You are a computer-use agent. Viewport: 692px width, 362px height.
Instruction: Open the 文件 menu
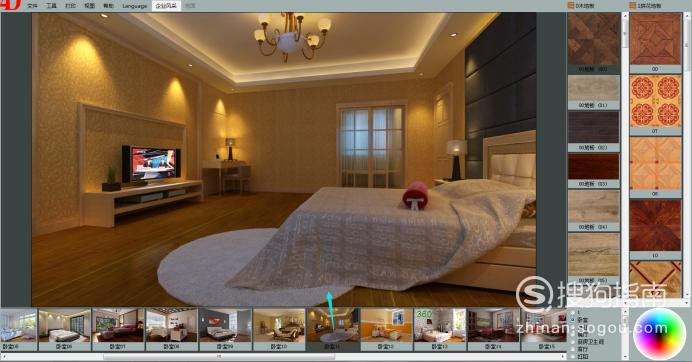pyautogui.click(x=32, y=6)
